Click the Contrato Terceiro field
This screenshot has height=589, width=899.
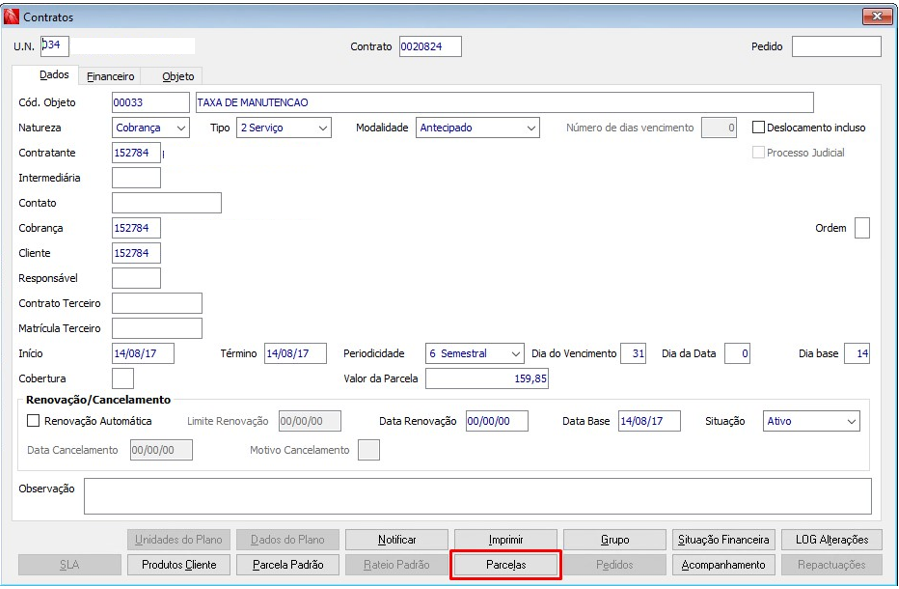click(x=157, y=303)
